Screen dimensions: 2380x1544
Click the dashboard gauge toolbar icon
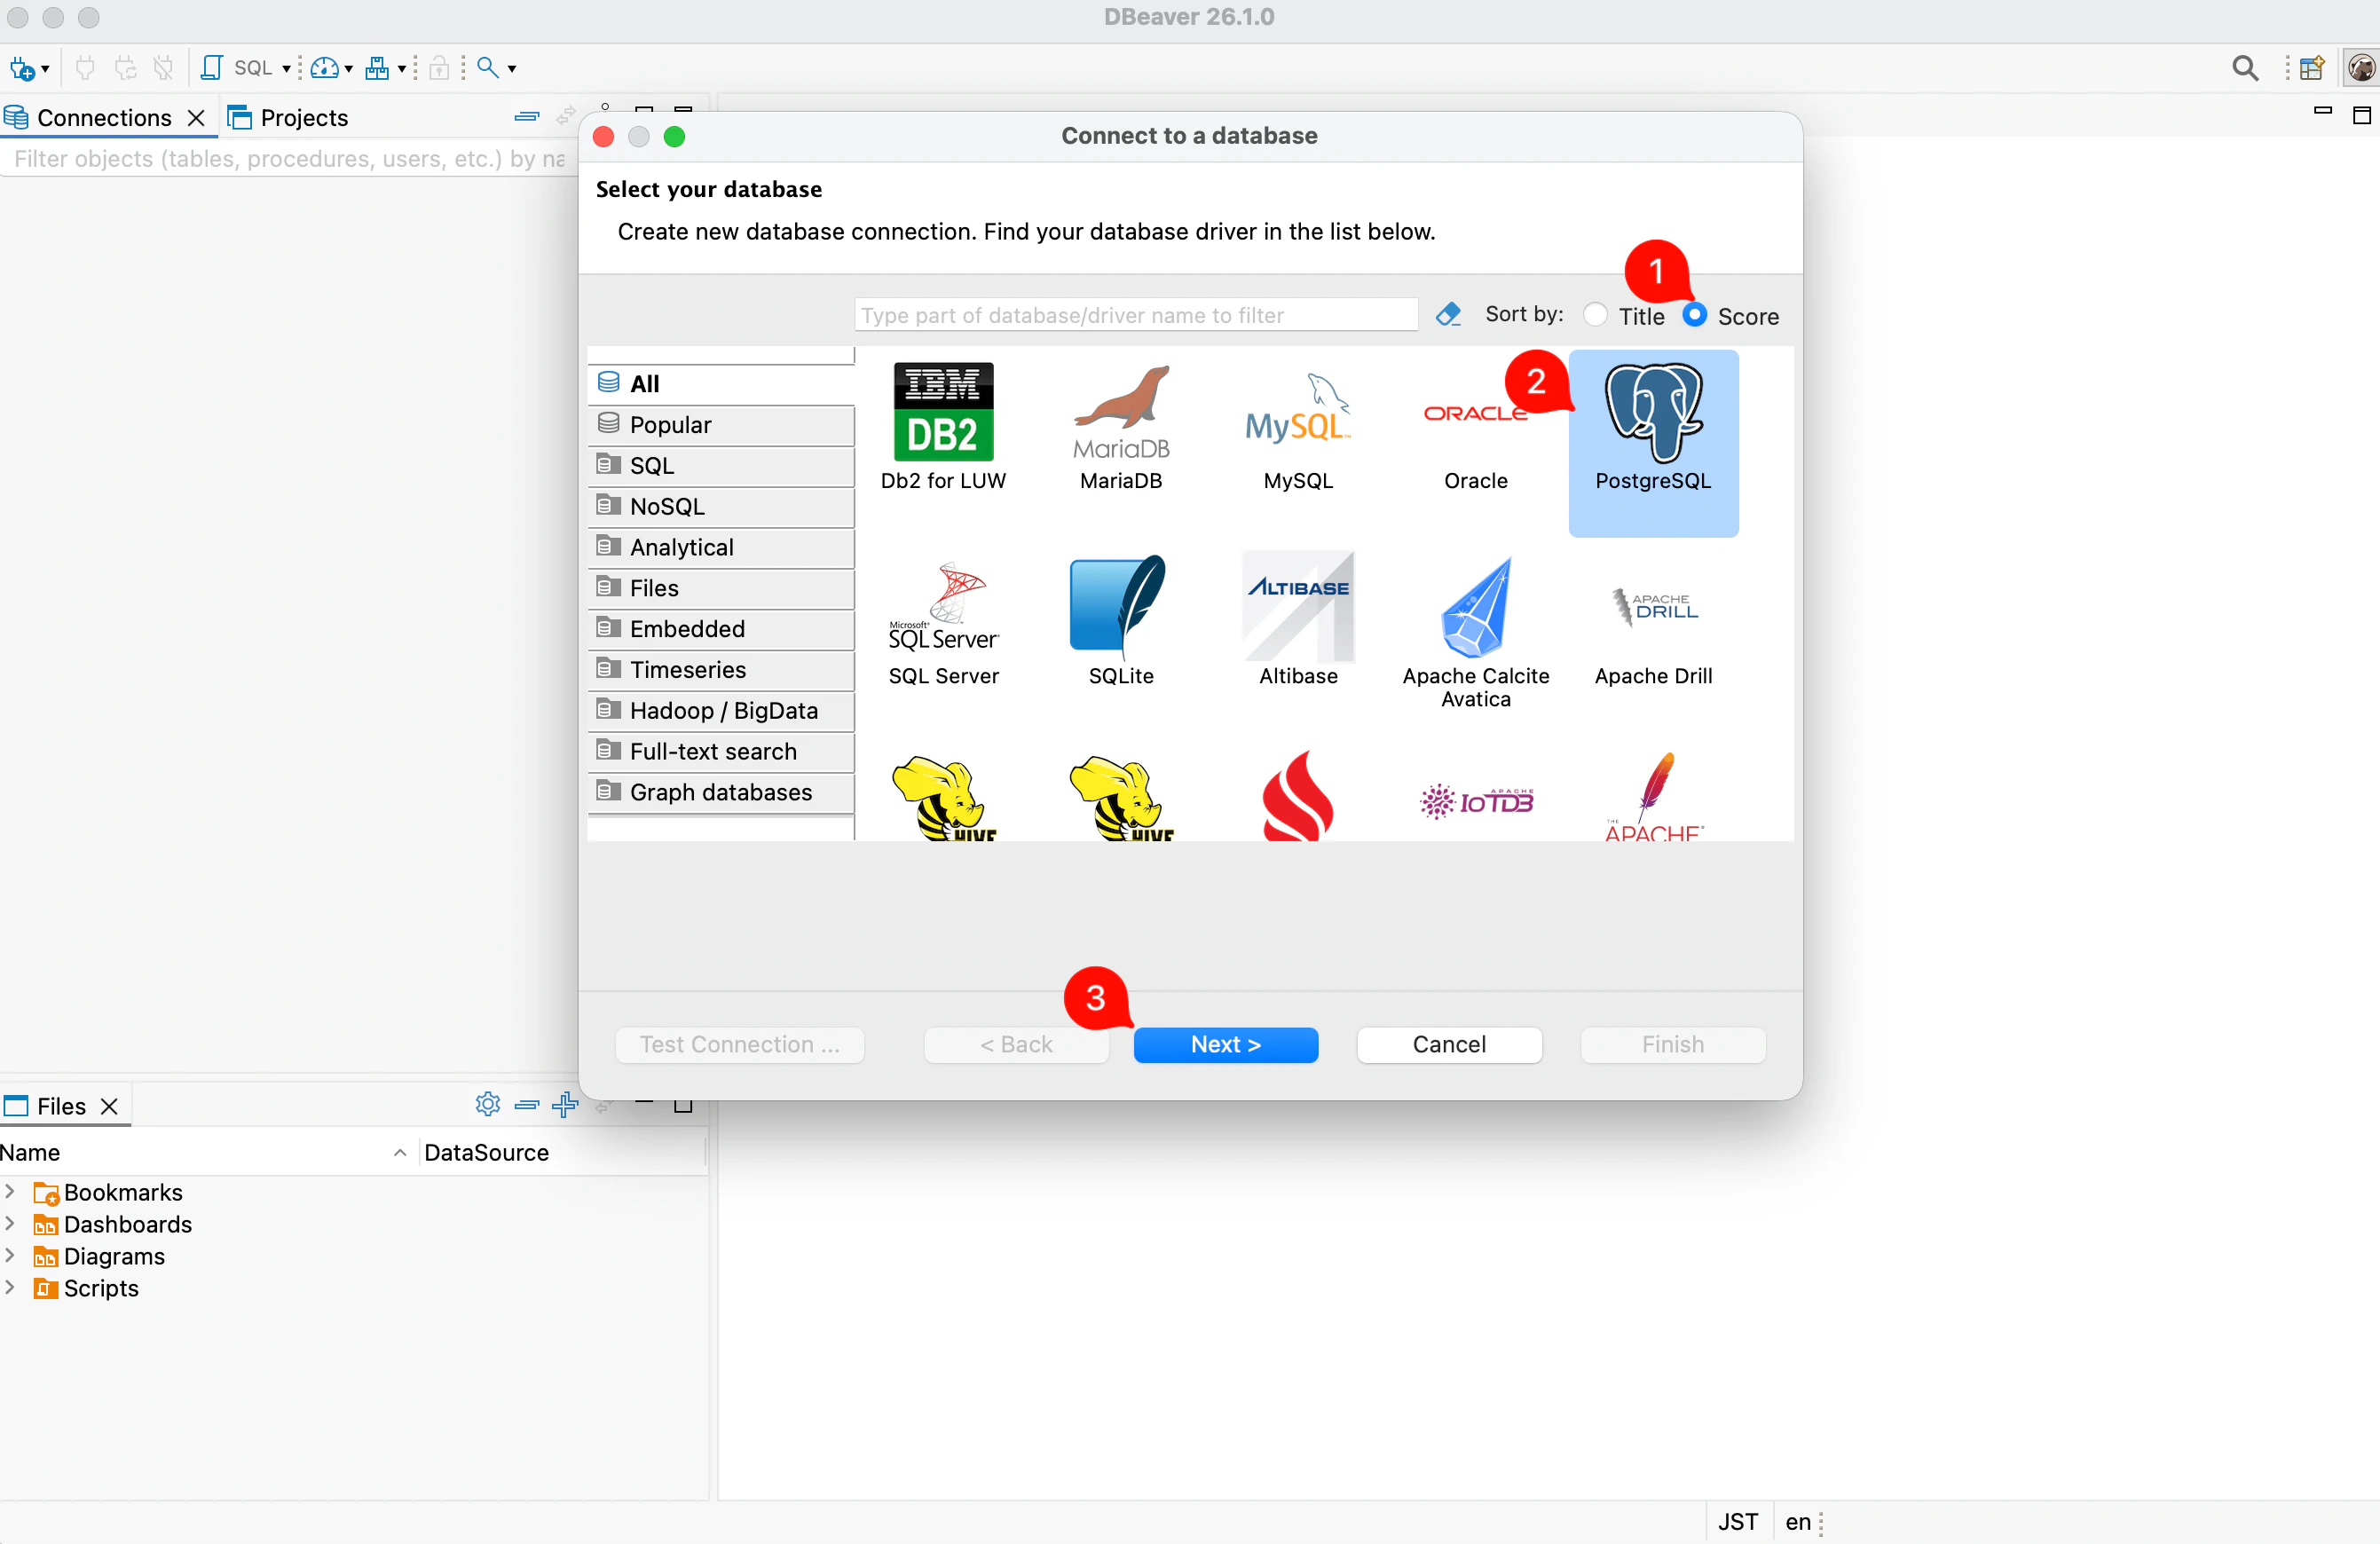[324, 68]
